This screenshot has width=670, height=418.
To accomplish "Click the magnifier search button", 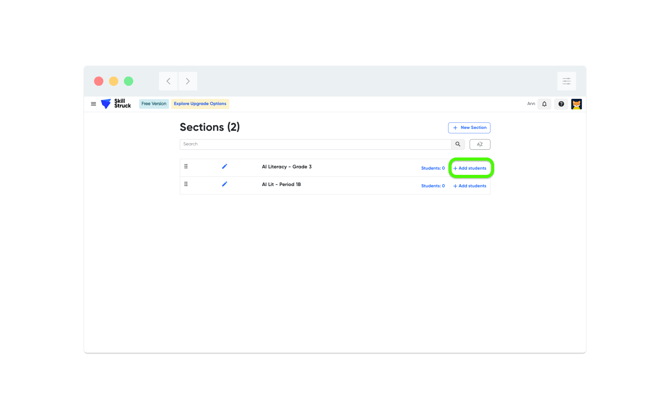I will click(458, 144).
